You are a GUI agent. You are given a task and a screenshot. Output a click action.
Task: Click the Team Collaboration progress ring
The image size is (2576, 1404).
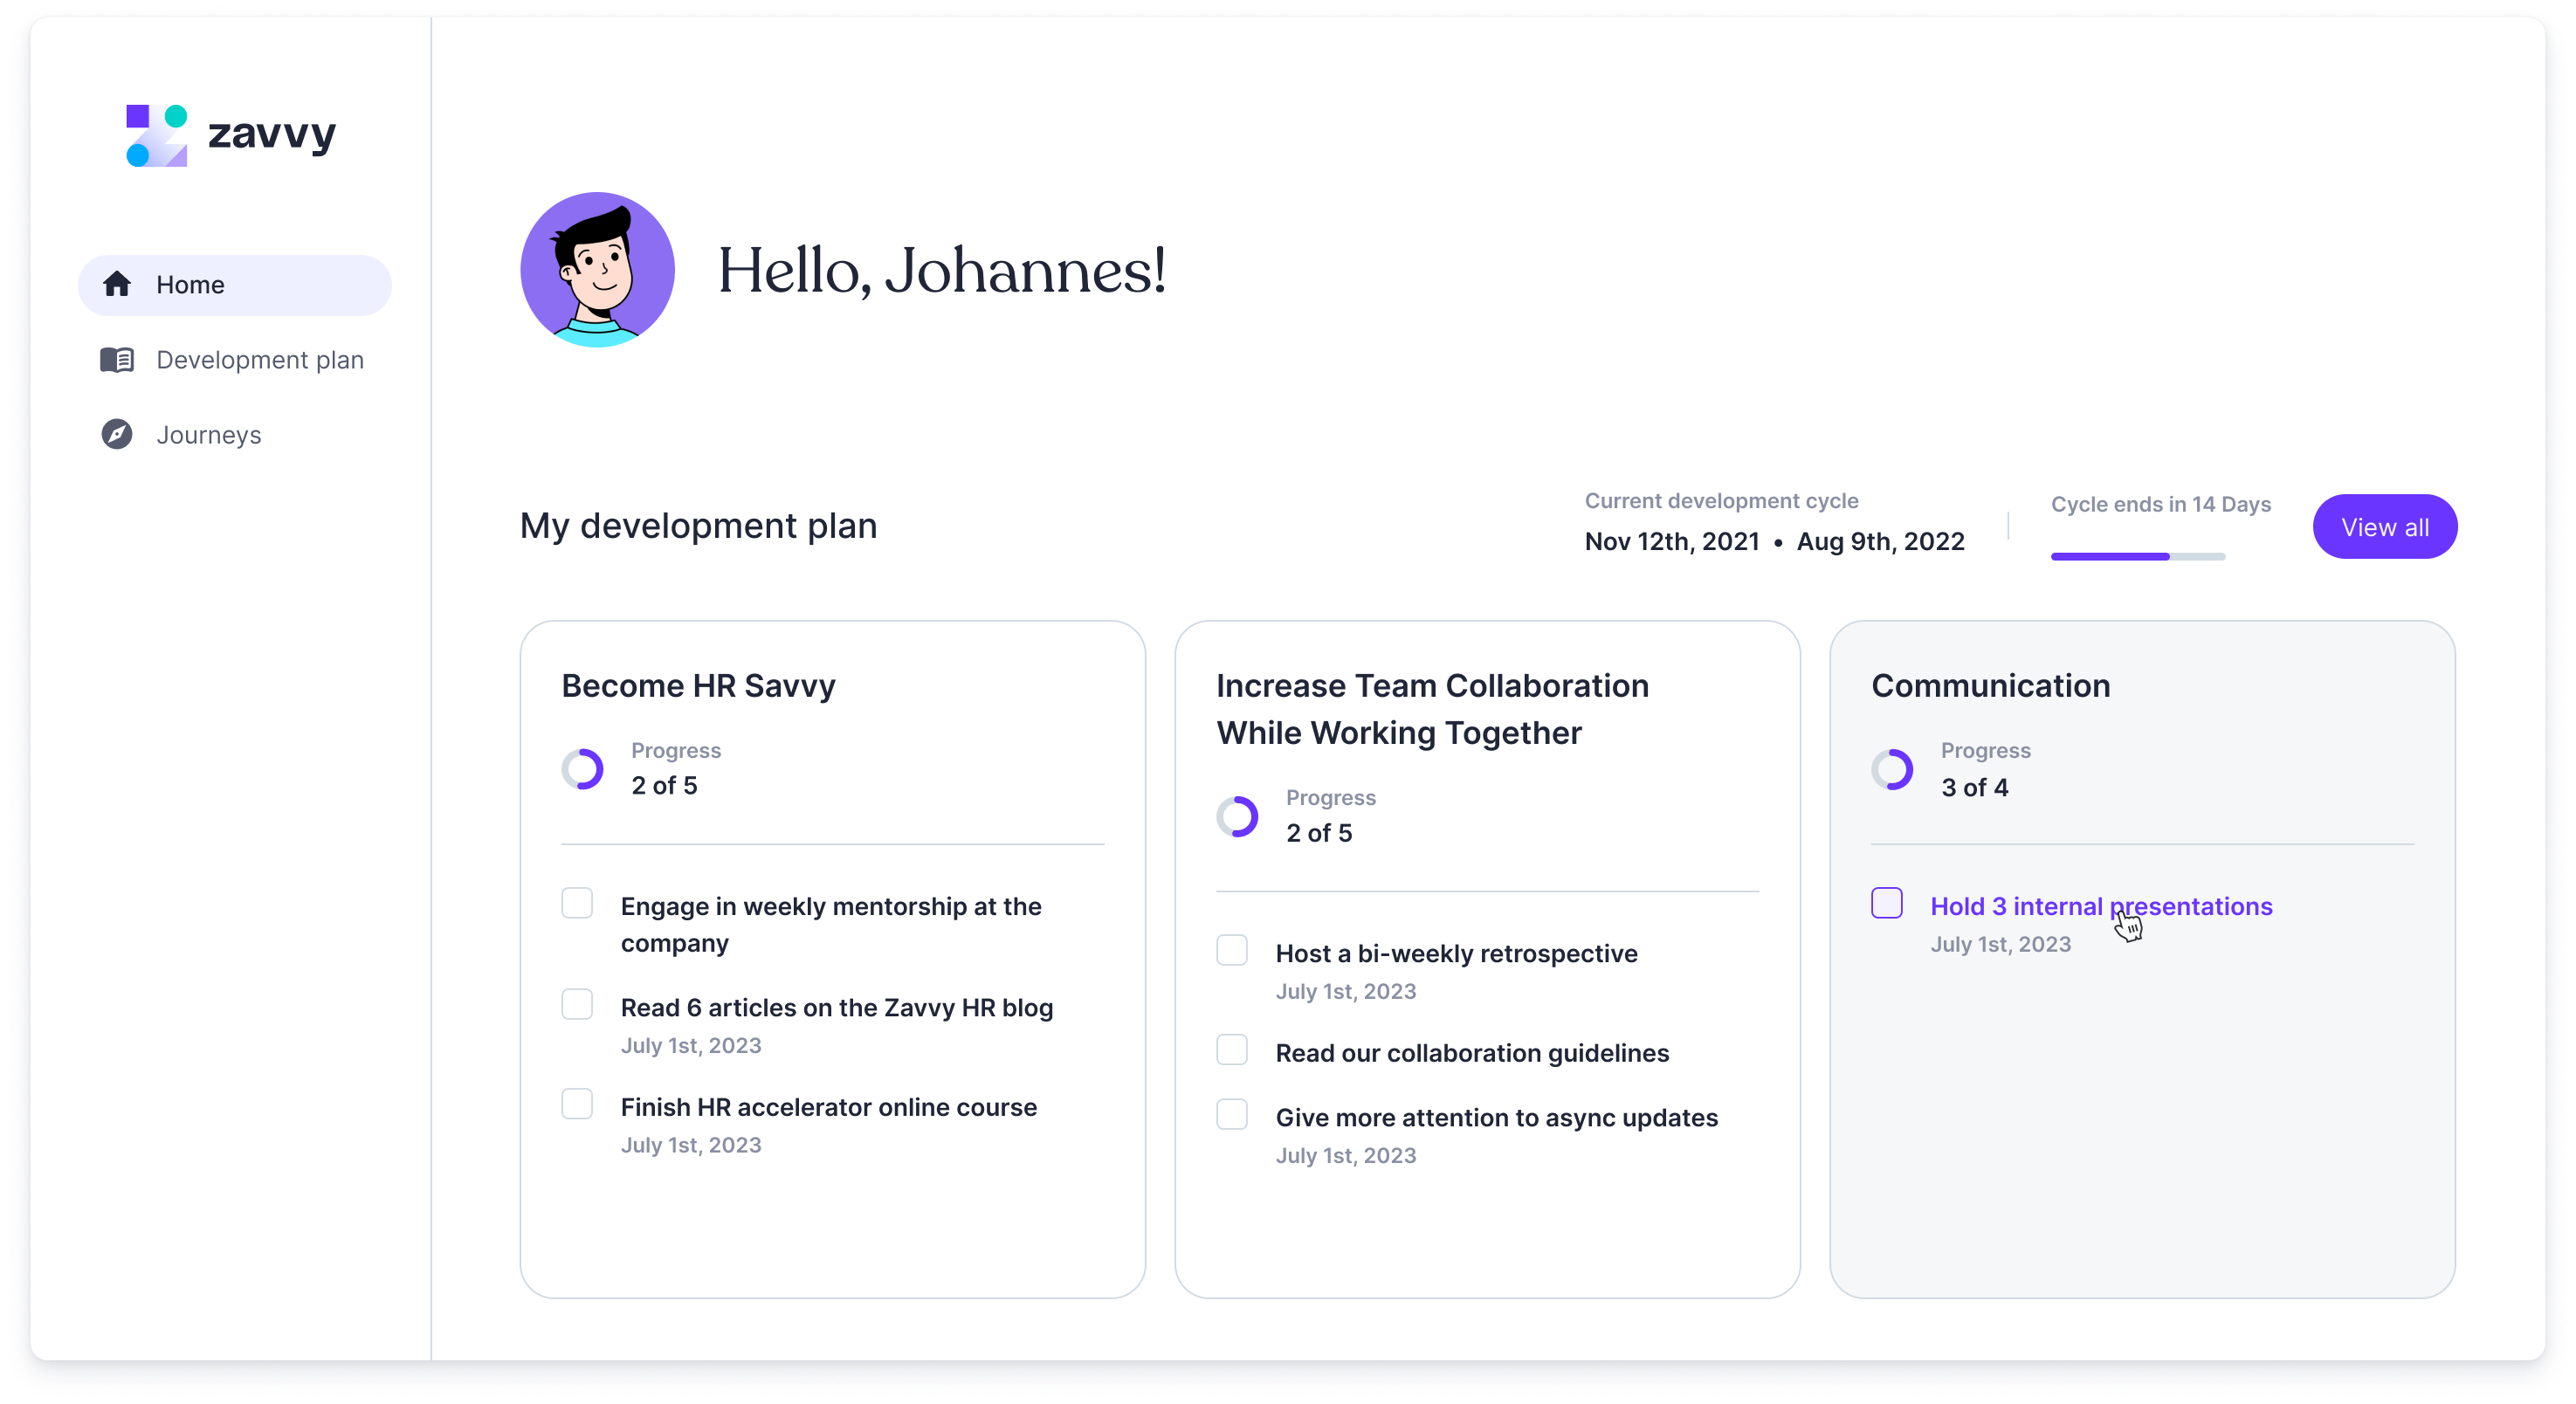tap(1238, 816)
